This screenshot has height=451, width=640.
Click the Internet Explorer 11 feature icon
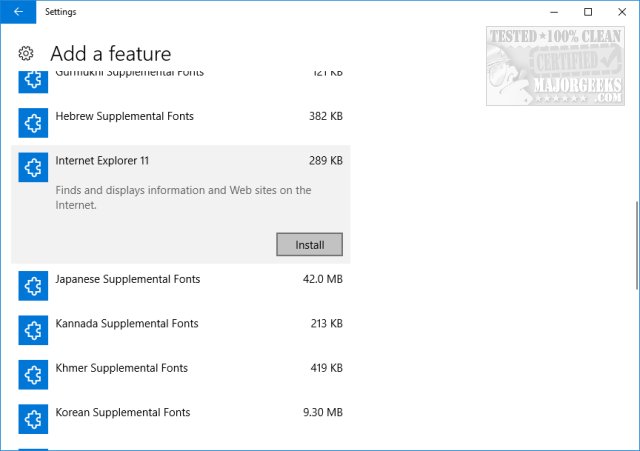pos(33,167)
